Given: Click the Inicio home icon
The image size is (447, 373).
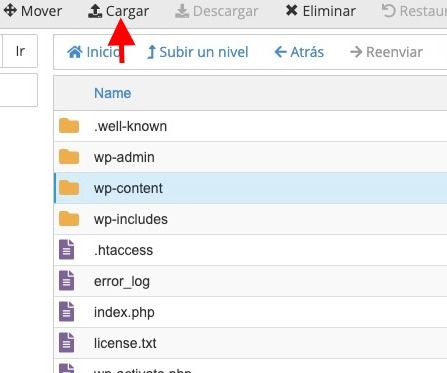Looking at the screenshot, I should point(75,52).
